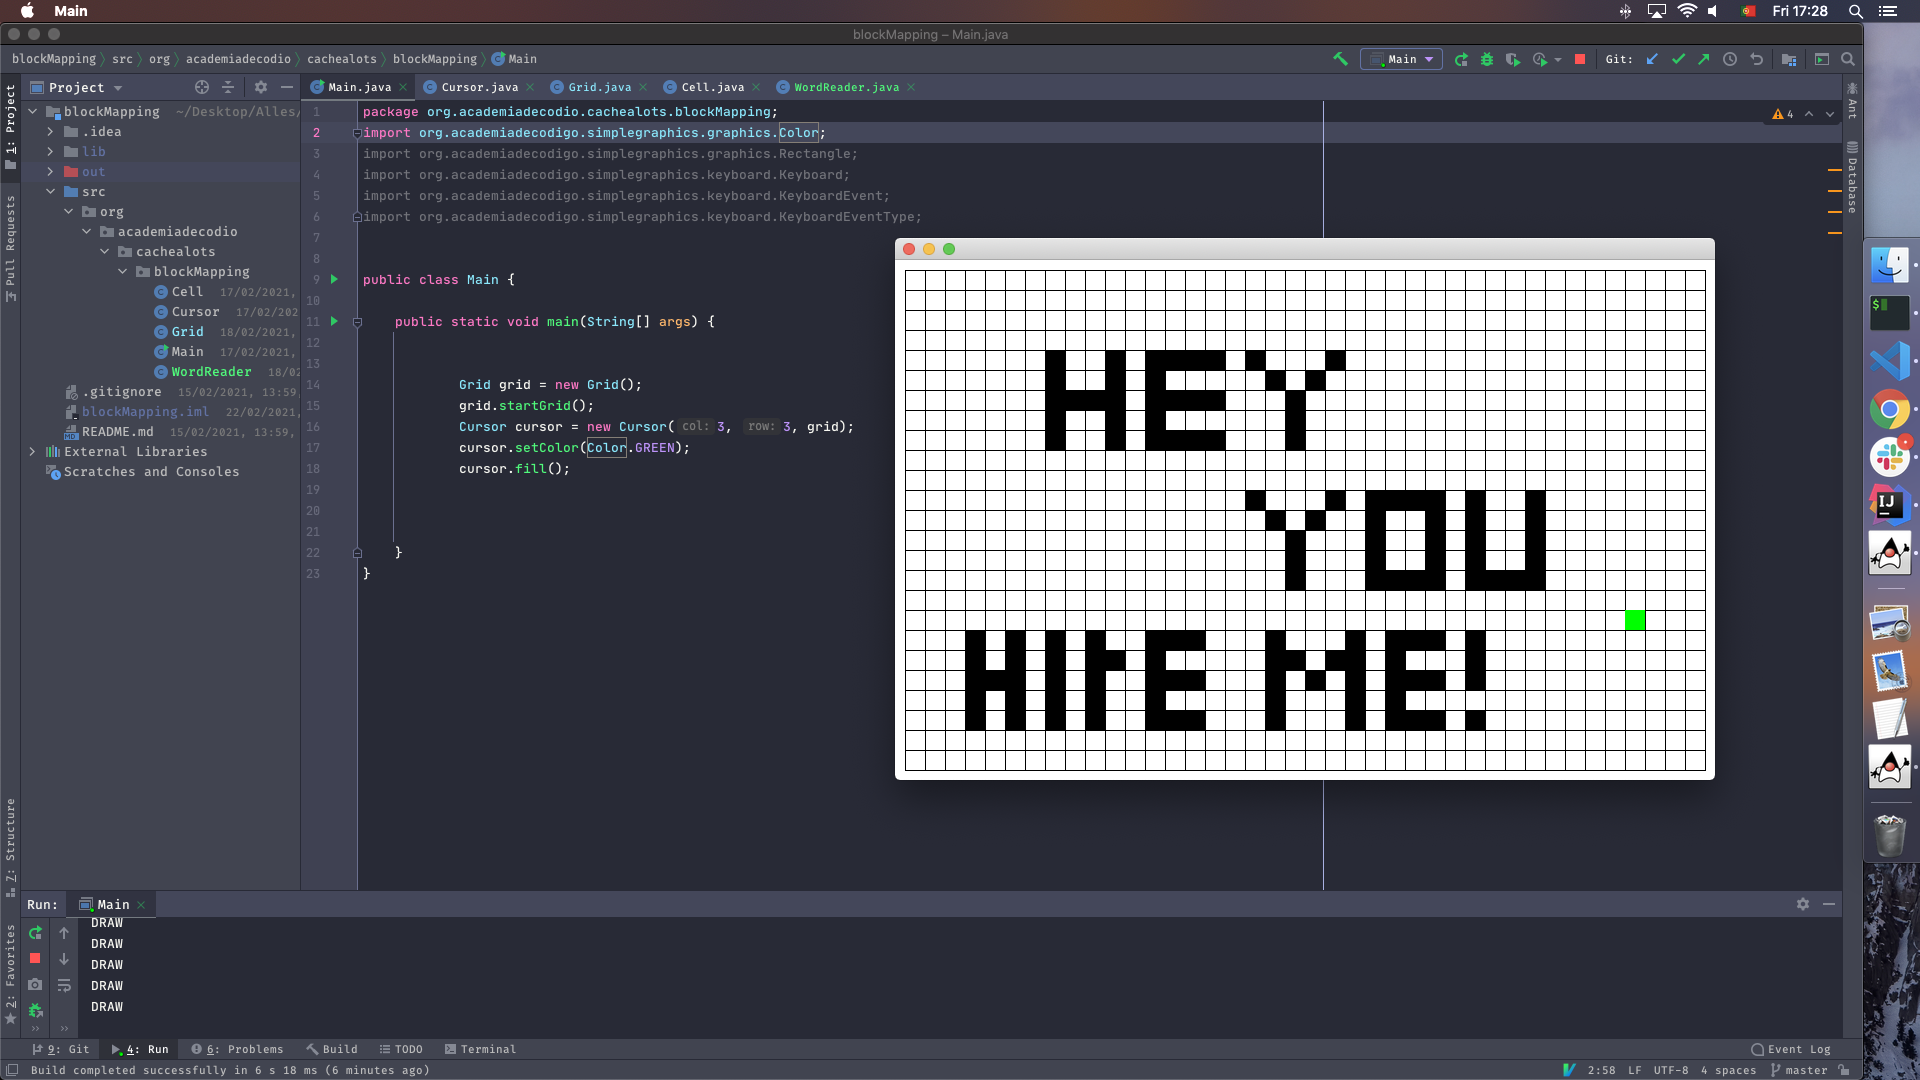Expand External Libraries in the project tree
The height and width of the screenshot is (1080, 1920).
point(33,452)
